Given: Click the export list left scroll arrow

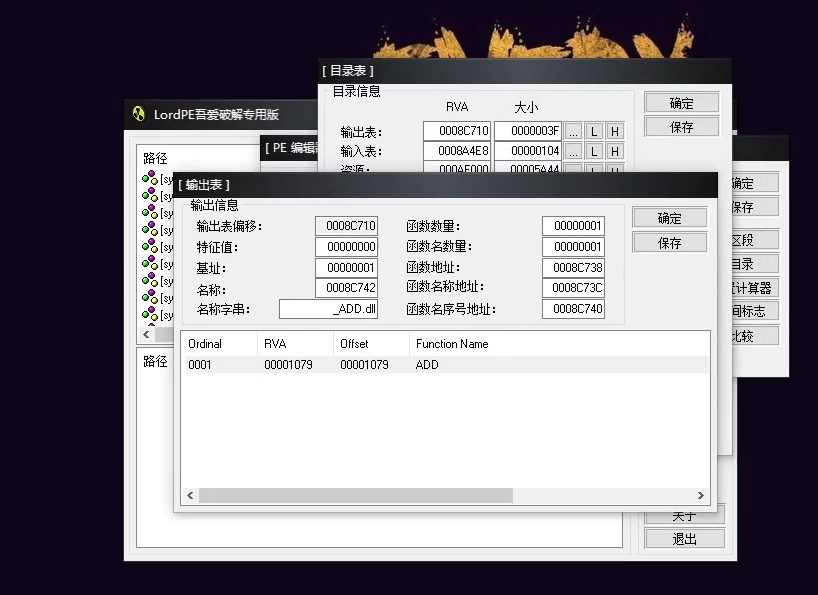Looking at the screenshot, I should coord(190,495).
